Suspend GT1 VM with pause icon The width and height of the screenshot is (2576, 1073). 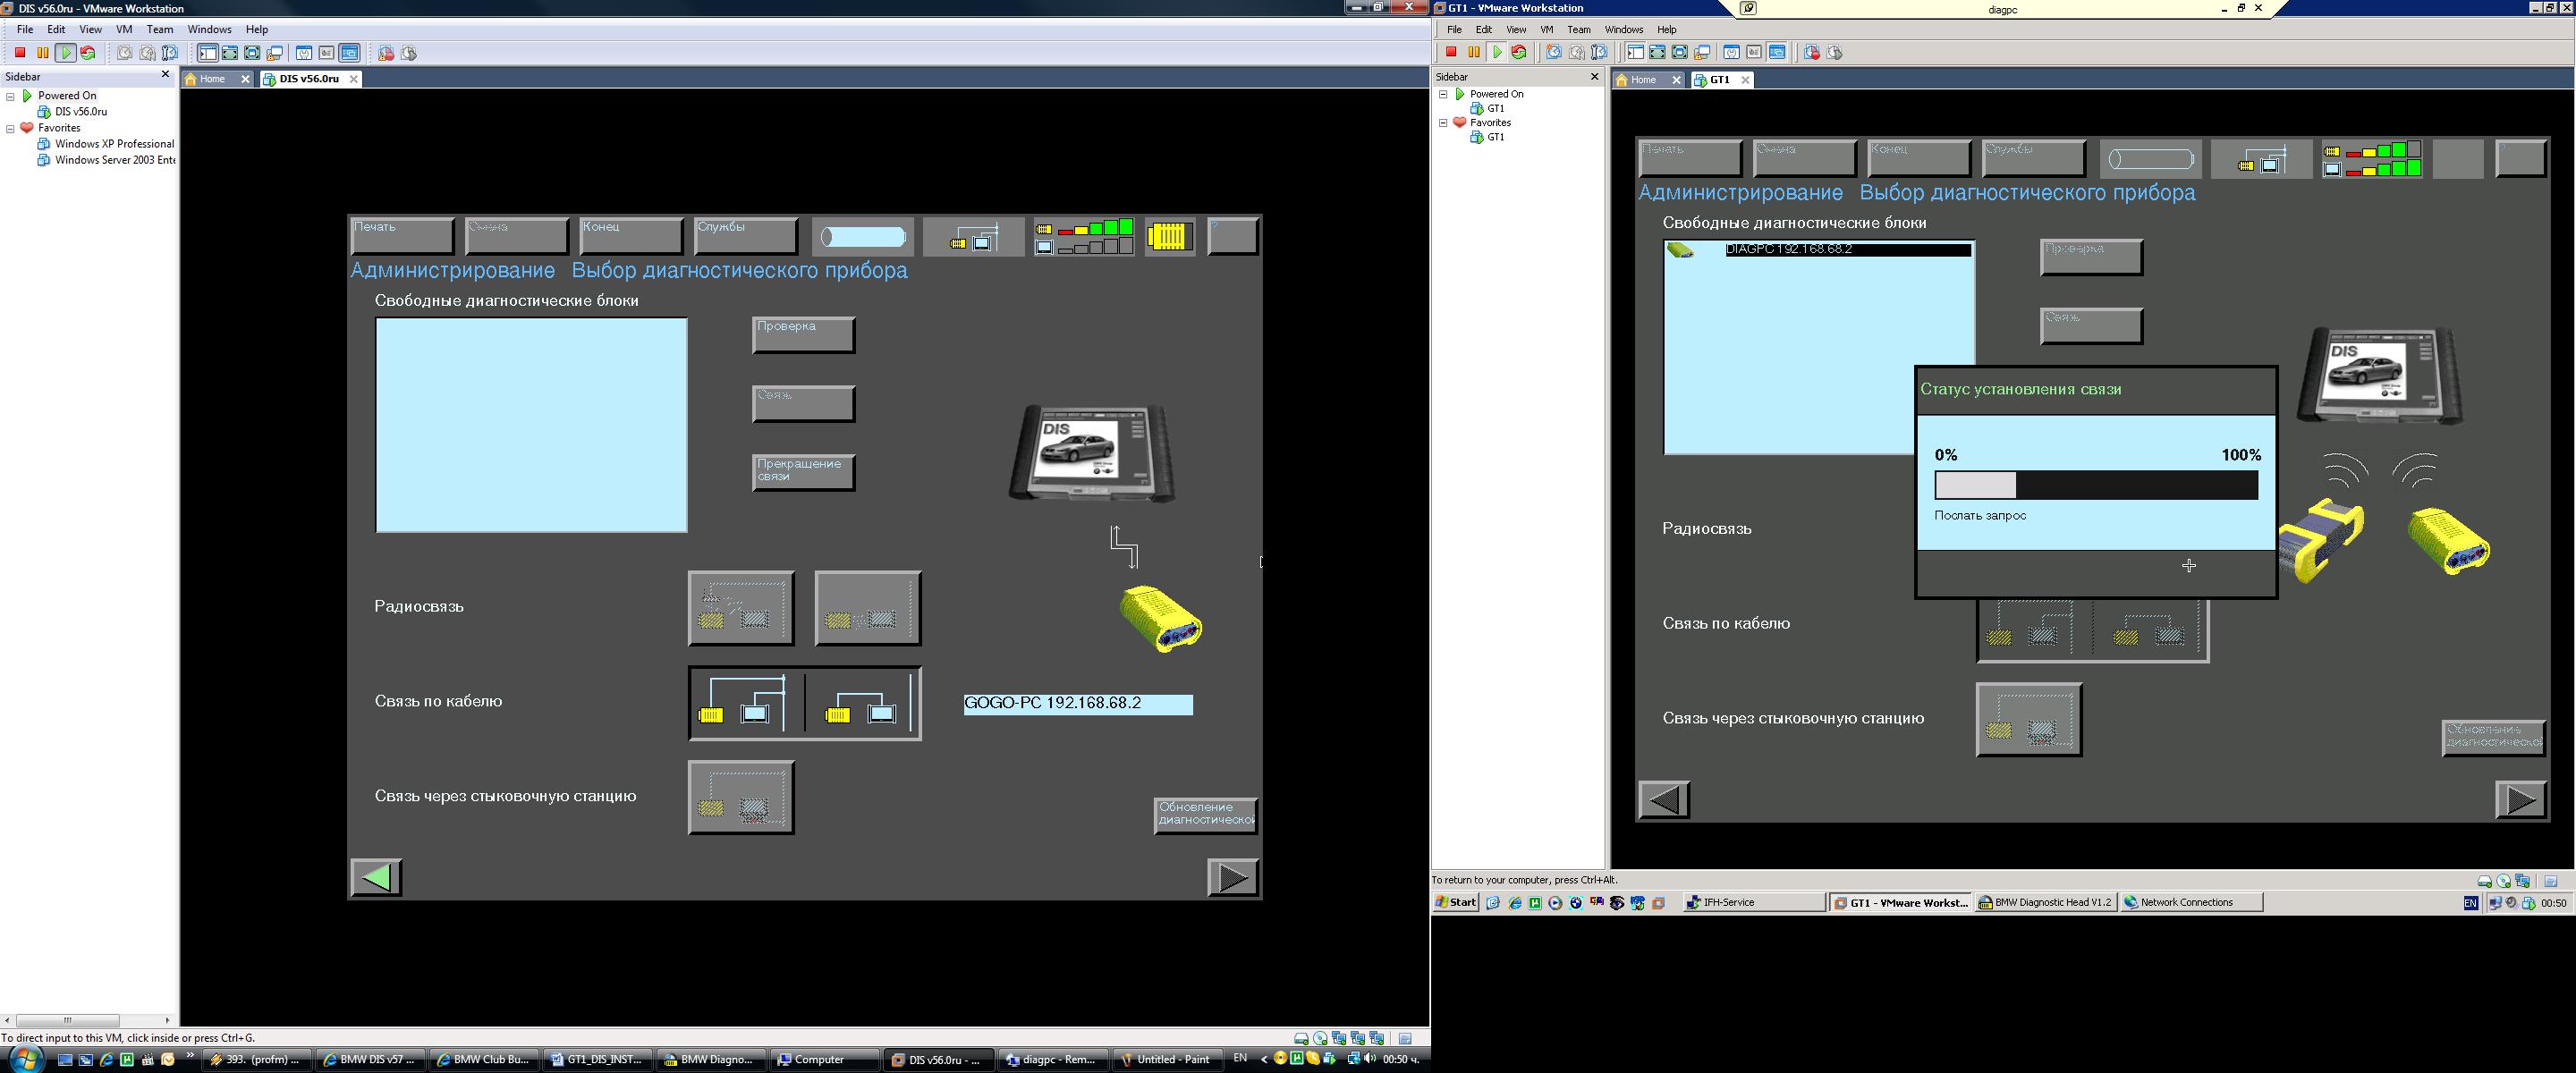click(x=1474, y=53)
